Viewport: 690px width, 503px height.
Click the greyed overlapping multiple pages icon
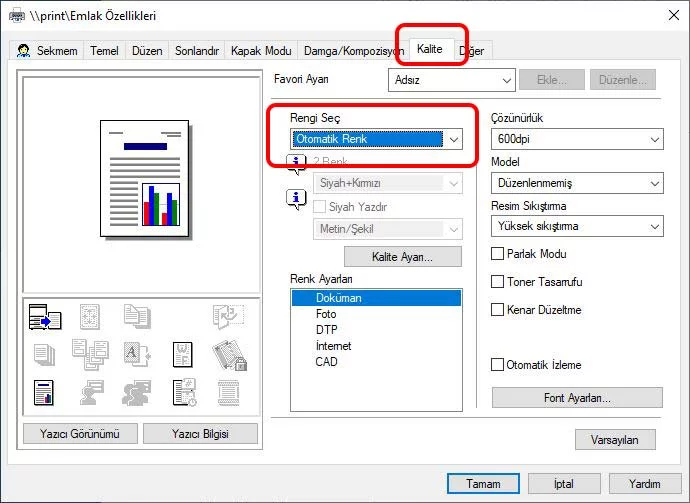(x=90, y=354)
